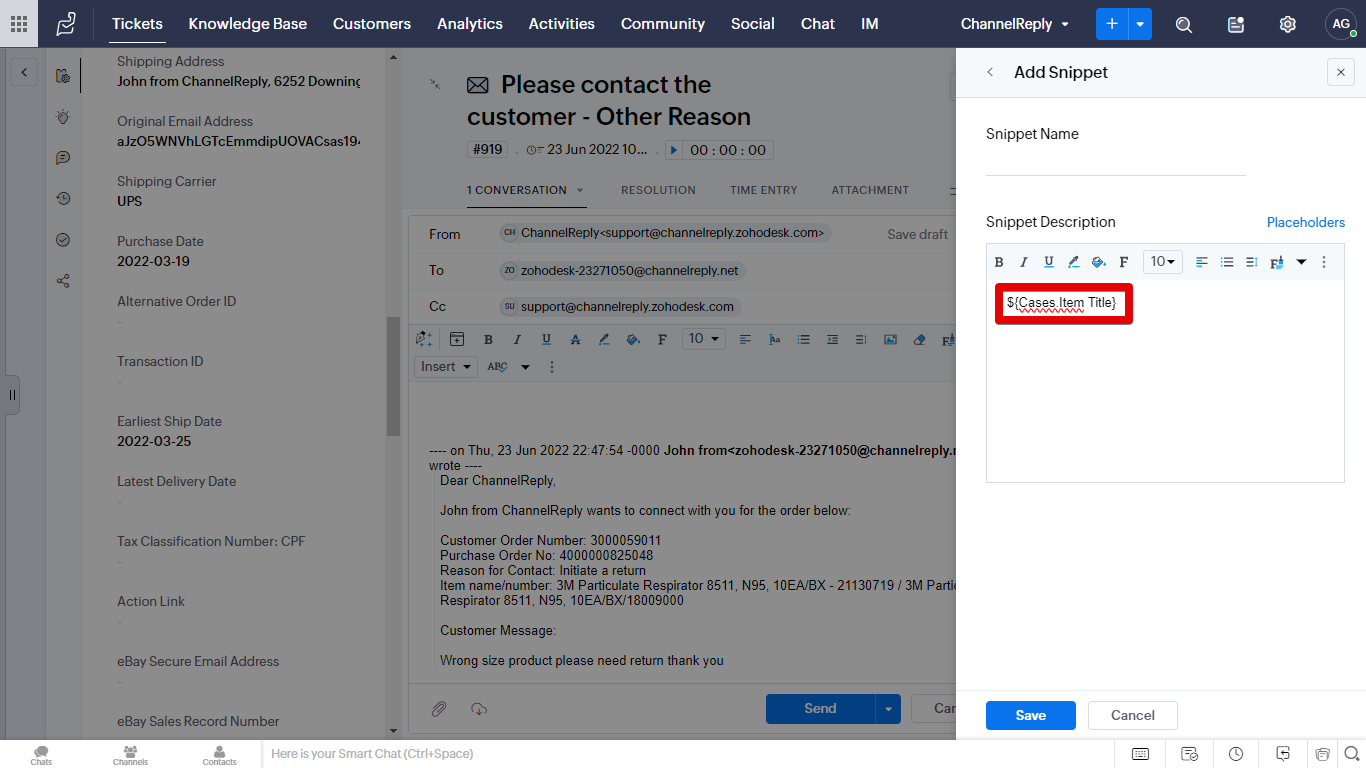Open the approvals checkmark sidebar icon

[63, 240]
